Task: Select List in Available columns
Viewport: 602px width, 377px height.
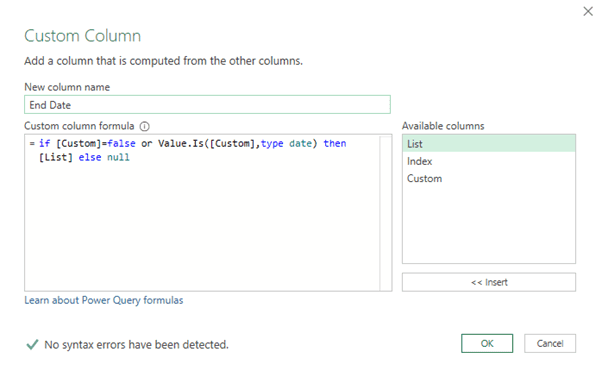Action: coord(489,144)
